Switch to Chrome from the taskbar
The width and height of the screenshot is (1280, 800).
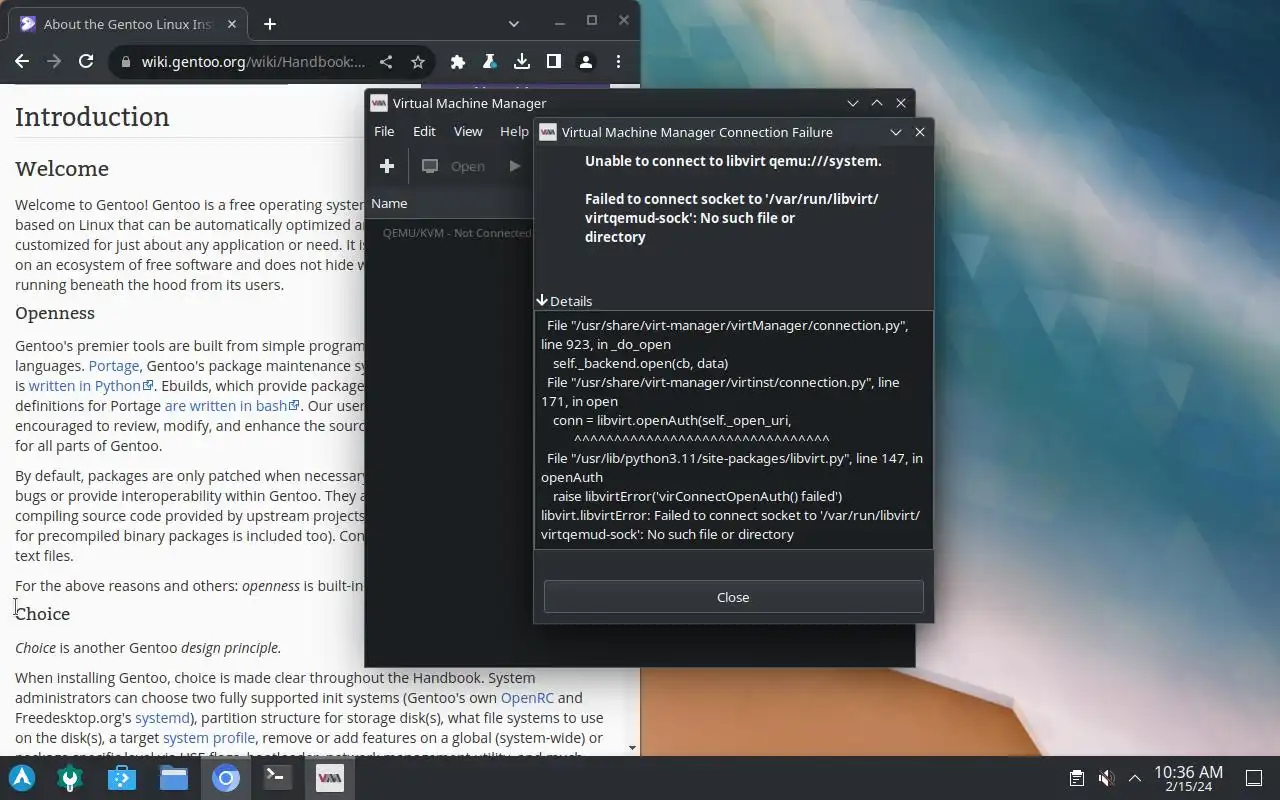[226, 778]
